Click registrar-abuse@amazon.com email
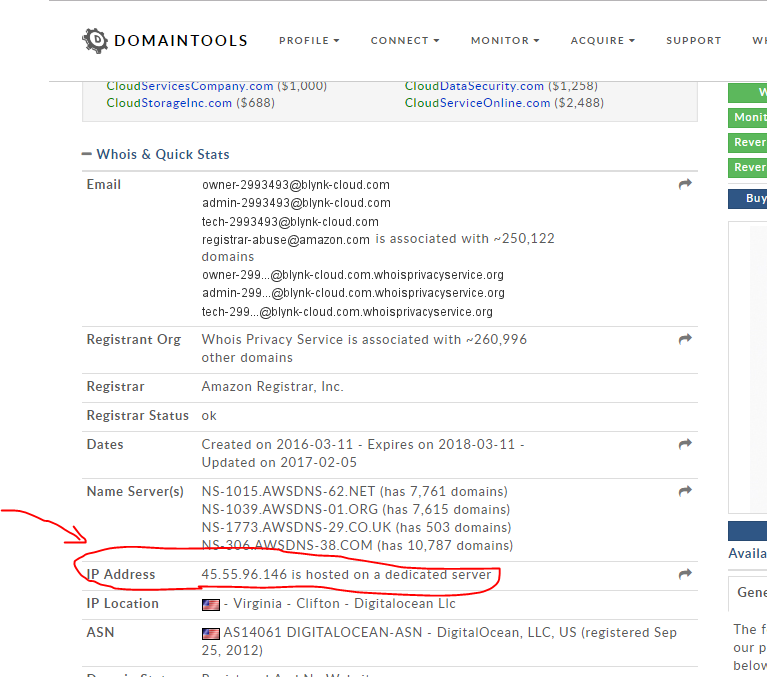 [x=286, y=240]
